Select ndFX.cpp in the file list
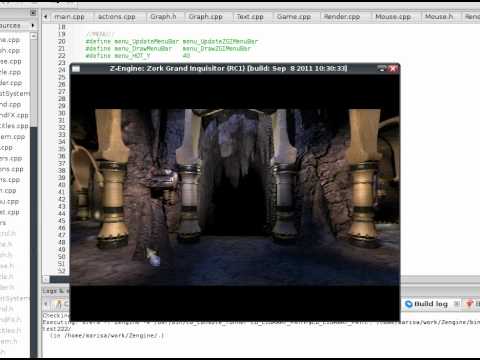This screenshot has width=480, height=360. click(x=14, y=115)
